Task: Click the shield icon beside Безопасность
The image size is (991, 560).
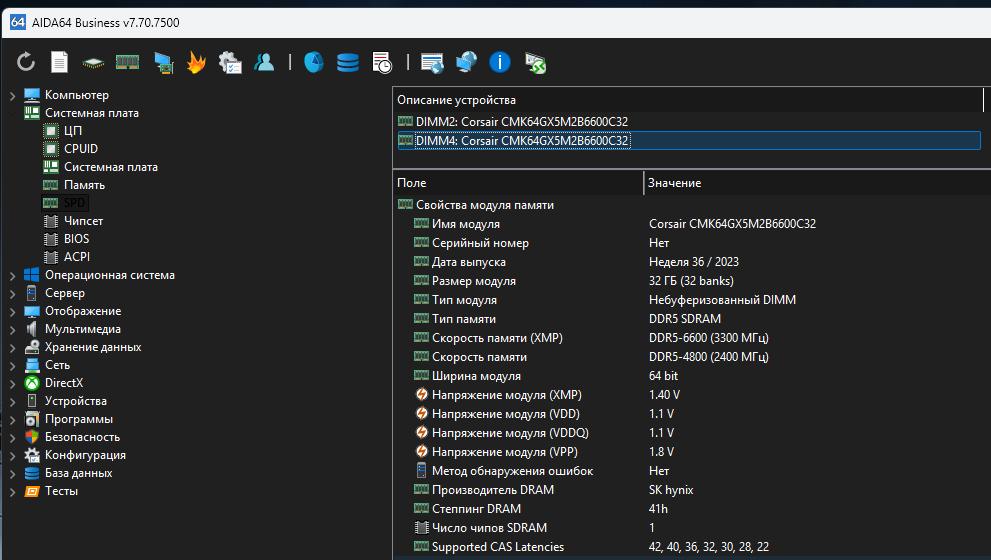Action: 32,437
